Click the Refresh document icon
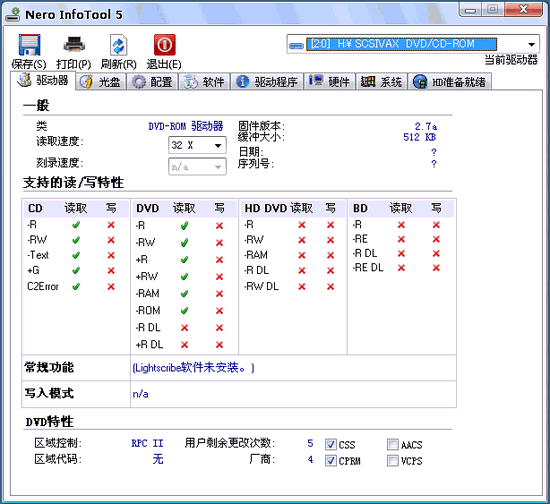 119,45
